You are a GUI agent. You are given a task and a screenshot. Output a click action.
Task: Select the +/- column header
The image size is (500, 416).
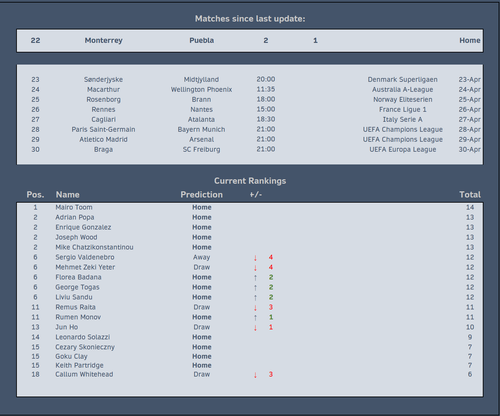pos(256,195)
